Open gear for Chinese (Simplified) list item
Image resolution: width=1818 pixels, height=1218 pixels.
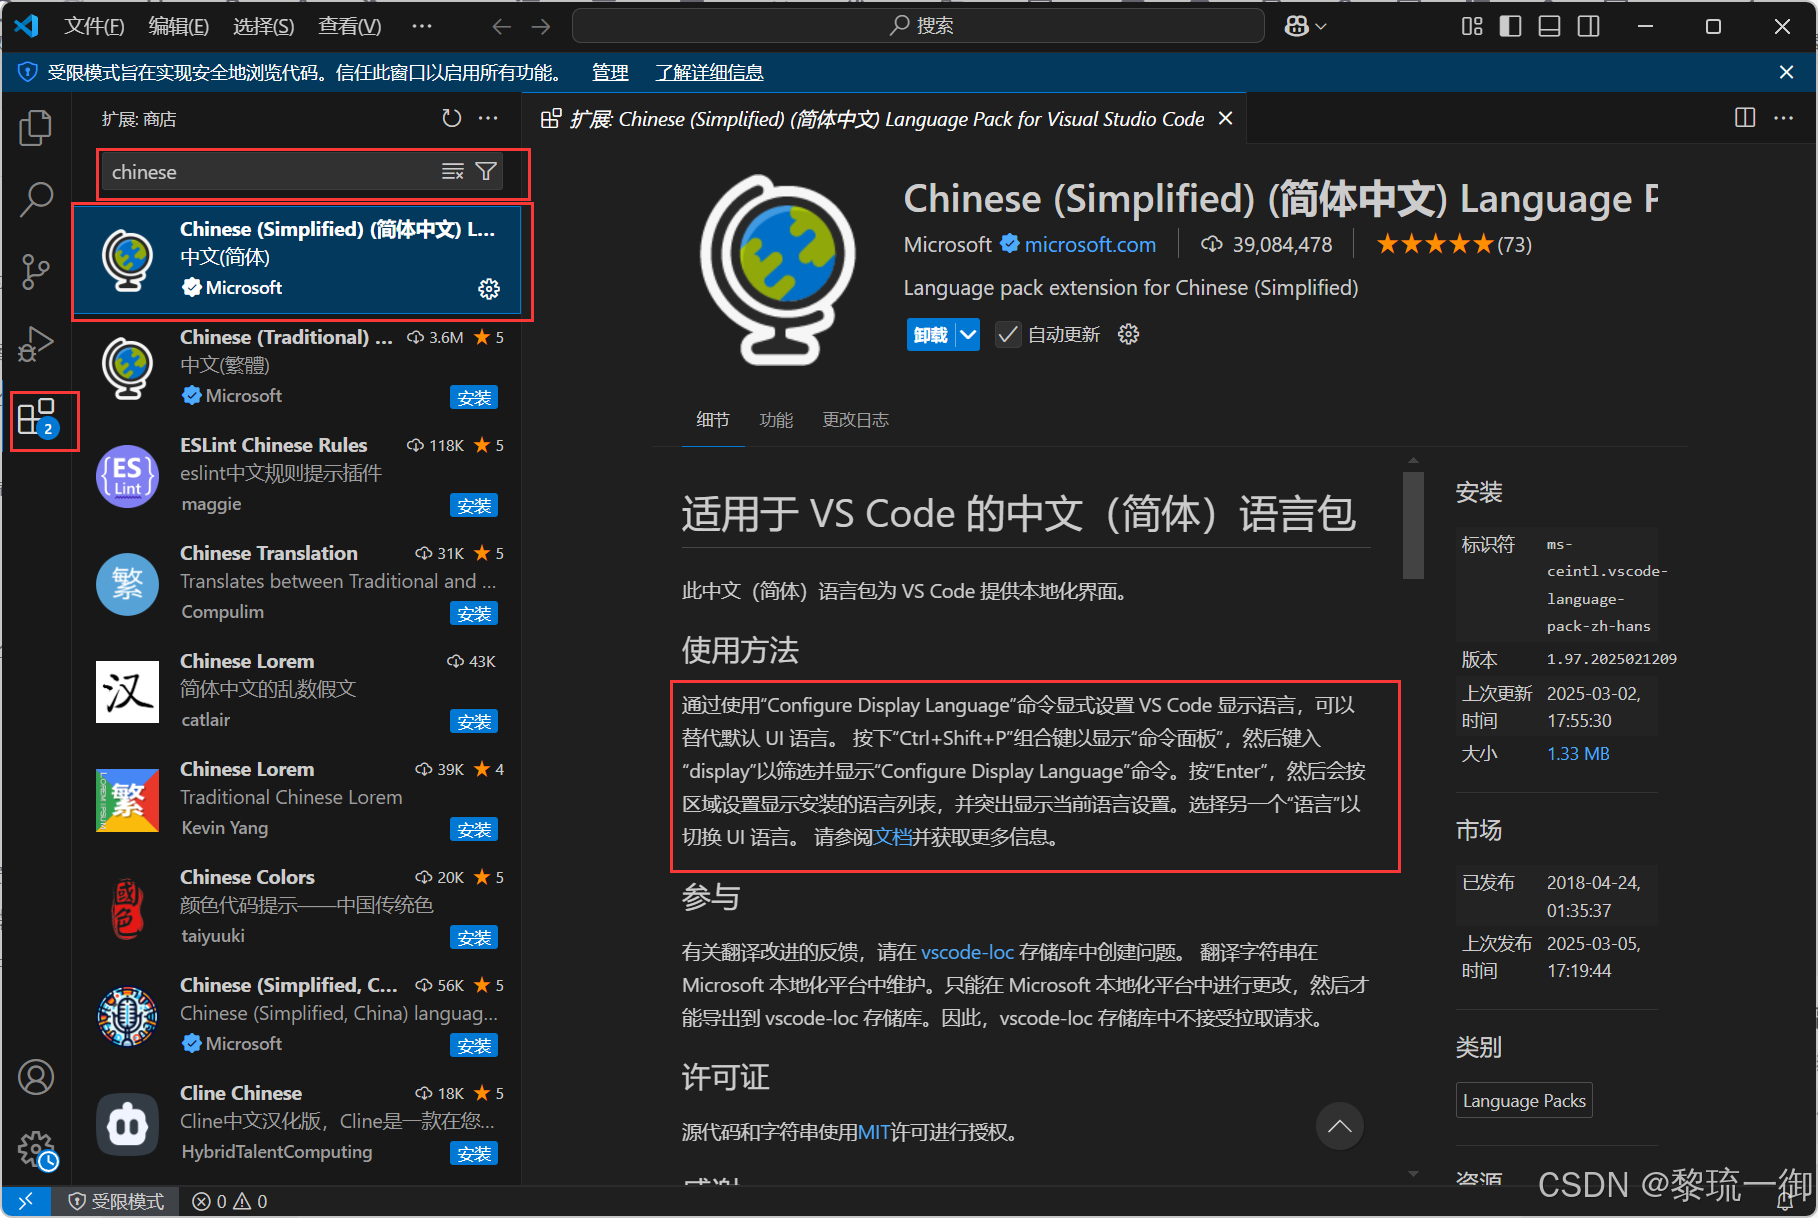[x=489, y=289]
